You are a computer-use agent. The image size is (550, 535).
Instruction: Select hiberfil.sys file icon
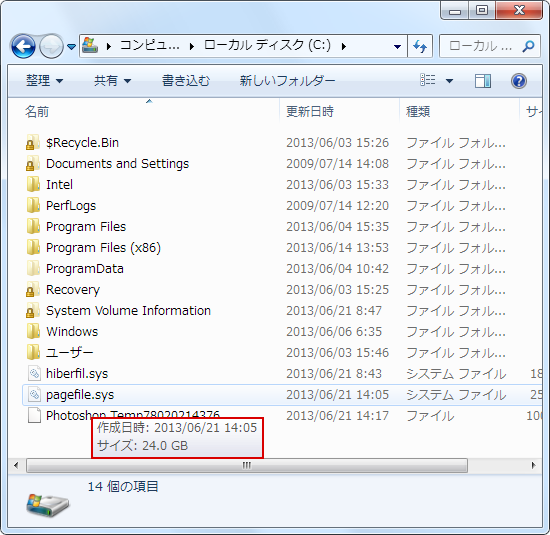34,373
